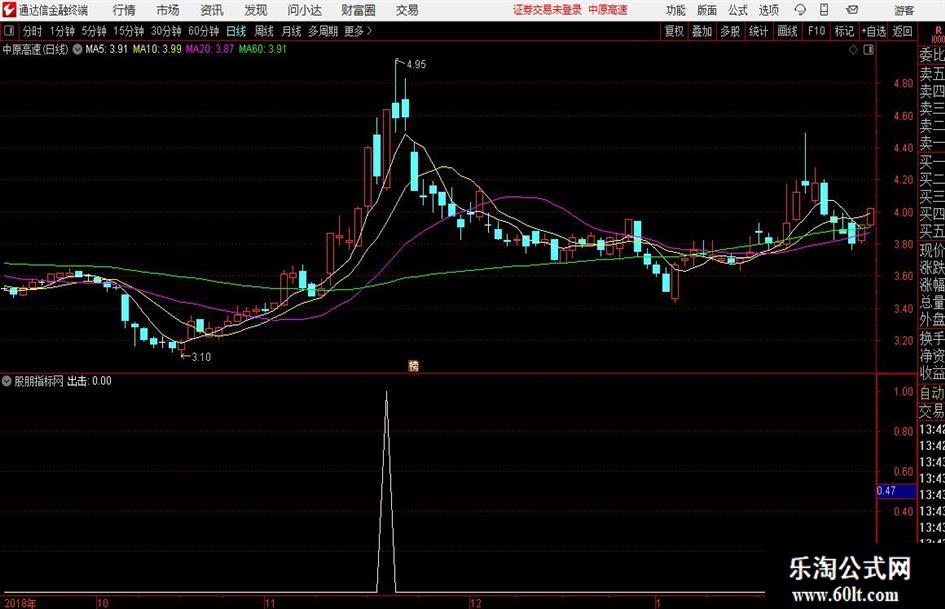This screenshot has width=945, height=609.
Task: Open the customer service headset icon
Action: [x=800, y=10]
